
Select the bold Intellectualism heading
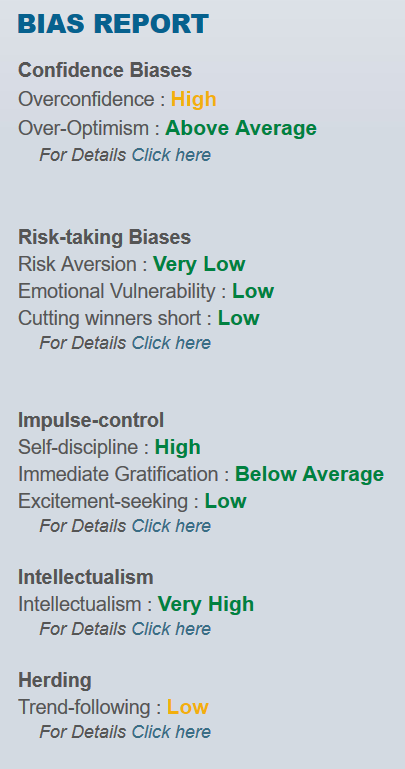point(86,577)
